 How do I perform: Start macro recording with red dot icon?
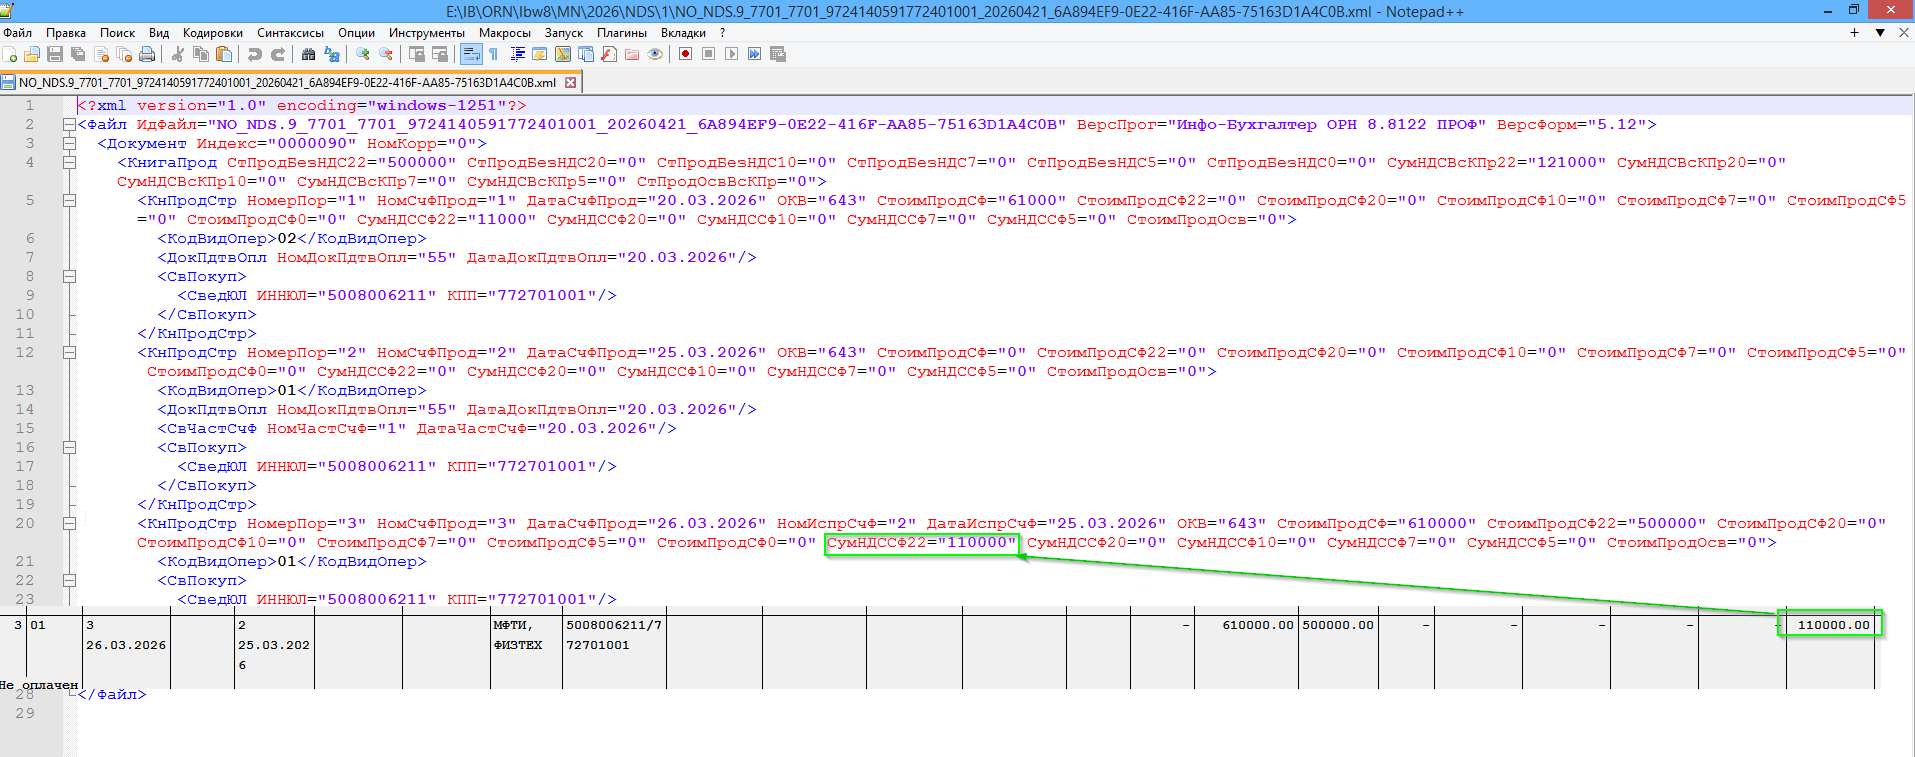coord(685,54)
